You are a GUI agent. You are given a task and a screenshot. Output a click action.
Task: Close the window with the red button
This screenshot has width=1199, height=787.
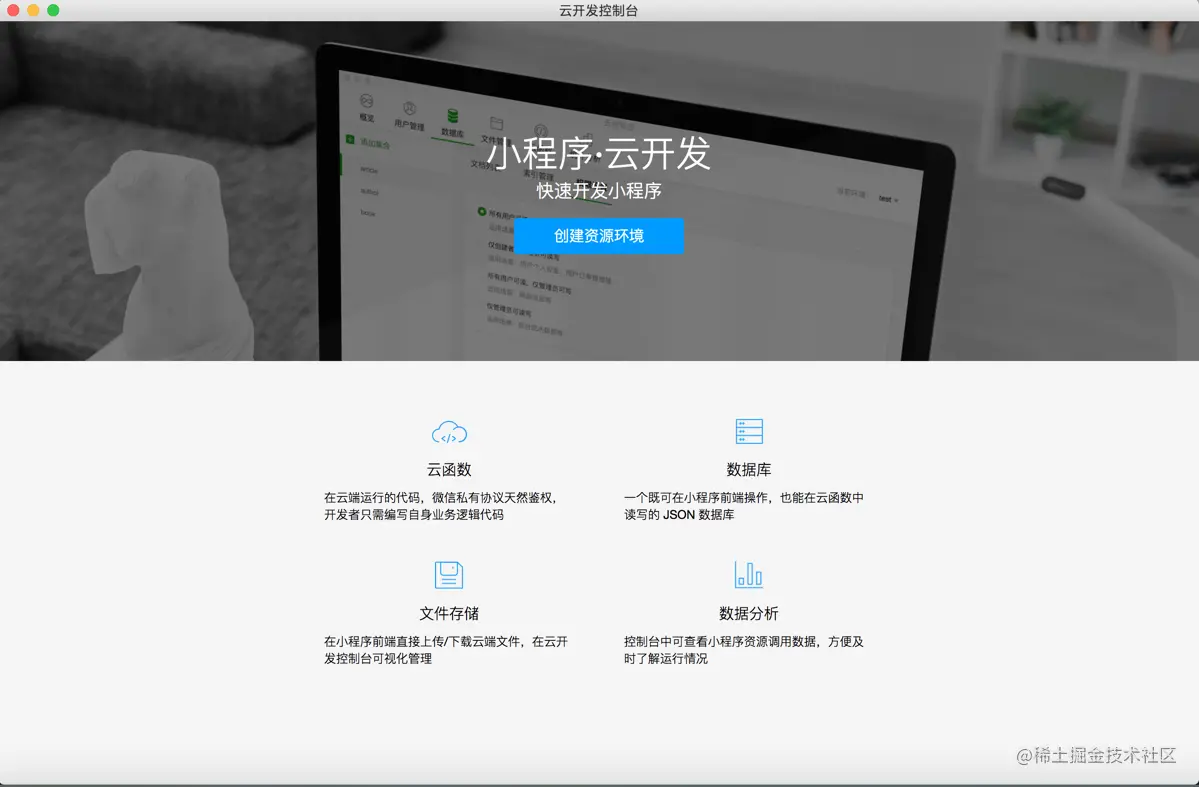pyautogui.click(x=13, y=10)
